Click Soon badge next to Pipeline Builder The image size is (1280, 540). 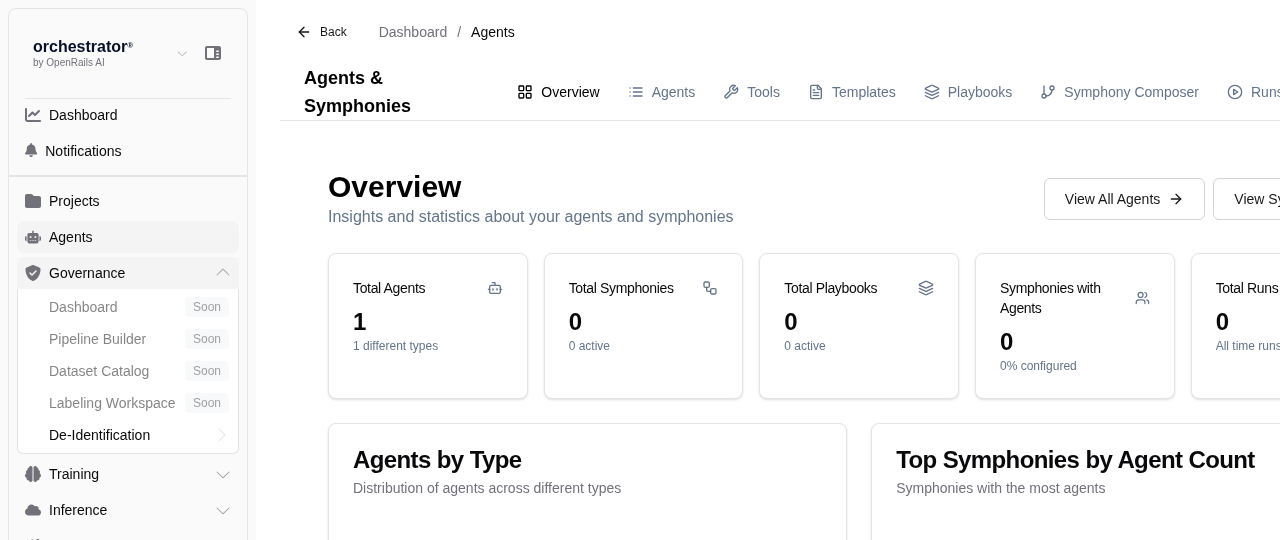point(207,339)
